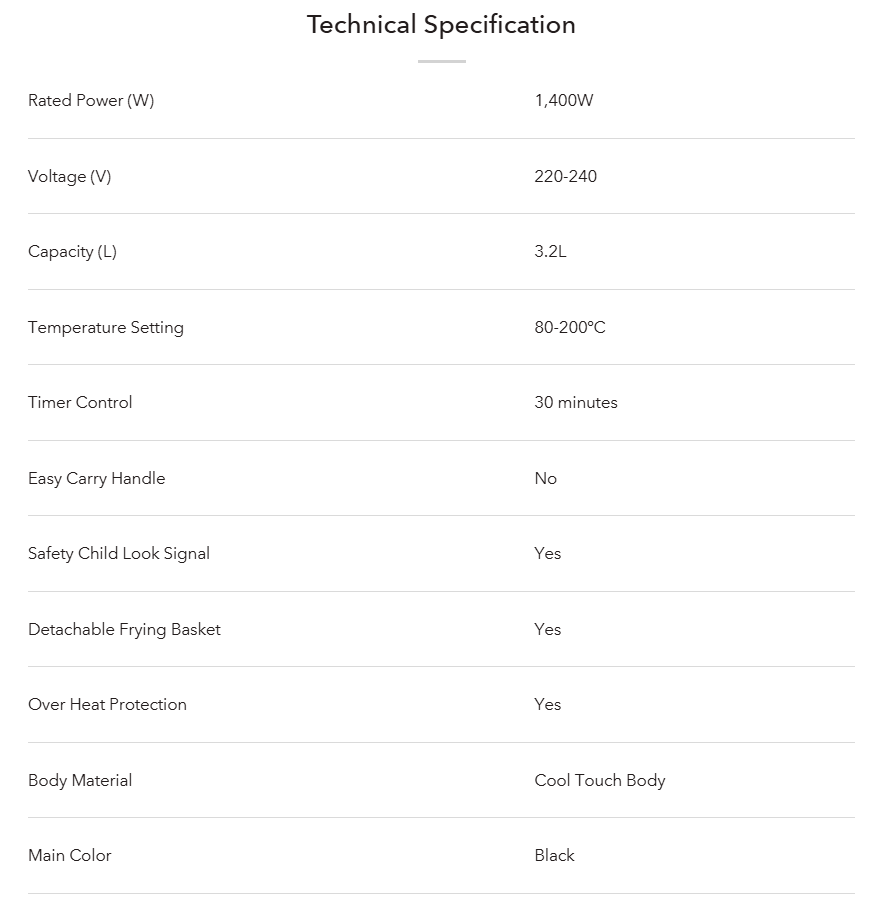Click the Temperature Setting label
The width and height of the screenshot is (889, 901).
point(106,327)
